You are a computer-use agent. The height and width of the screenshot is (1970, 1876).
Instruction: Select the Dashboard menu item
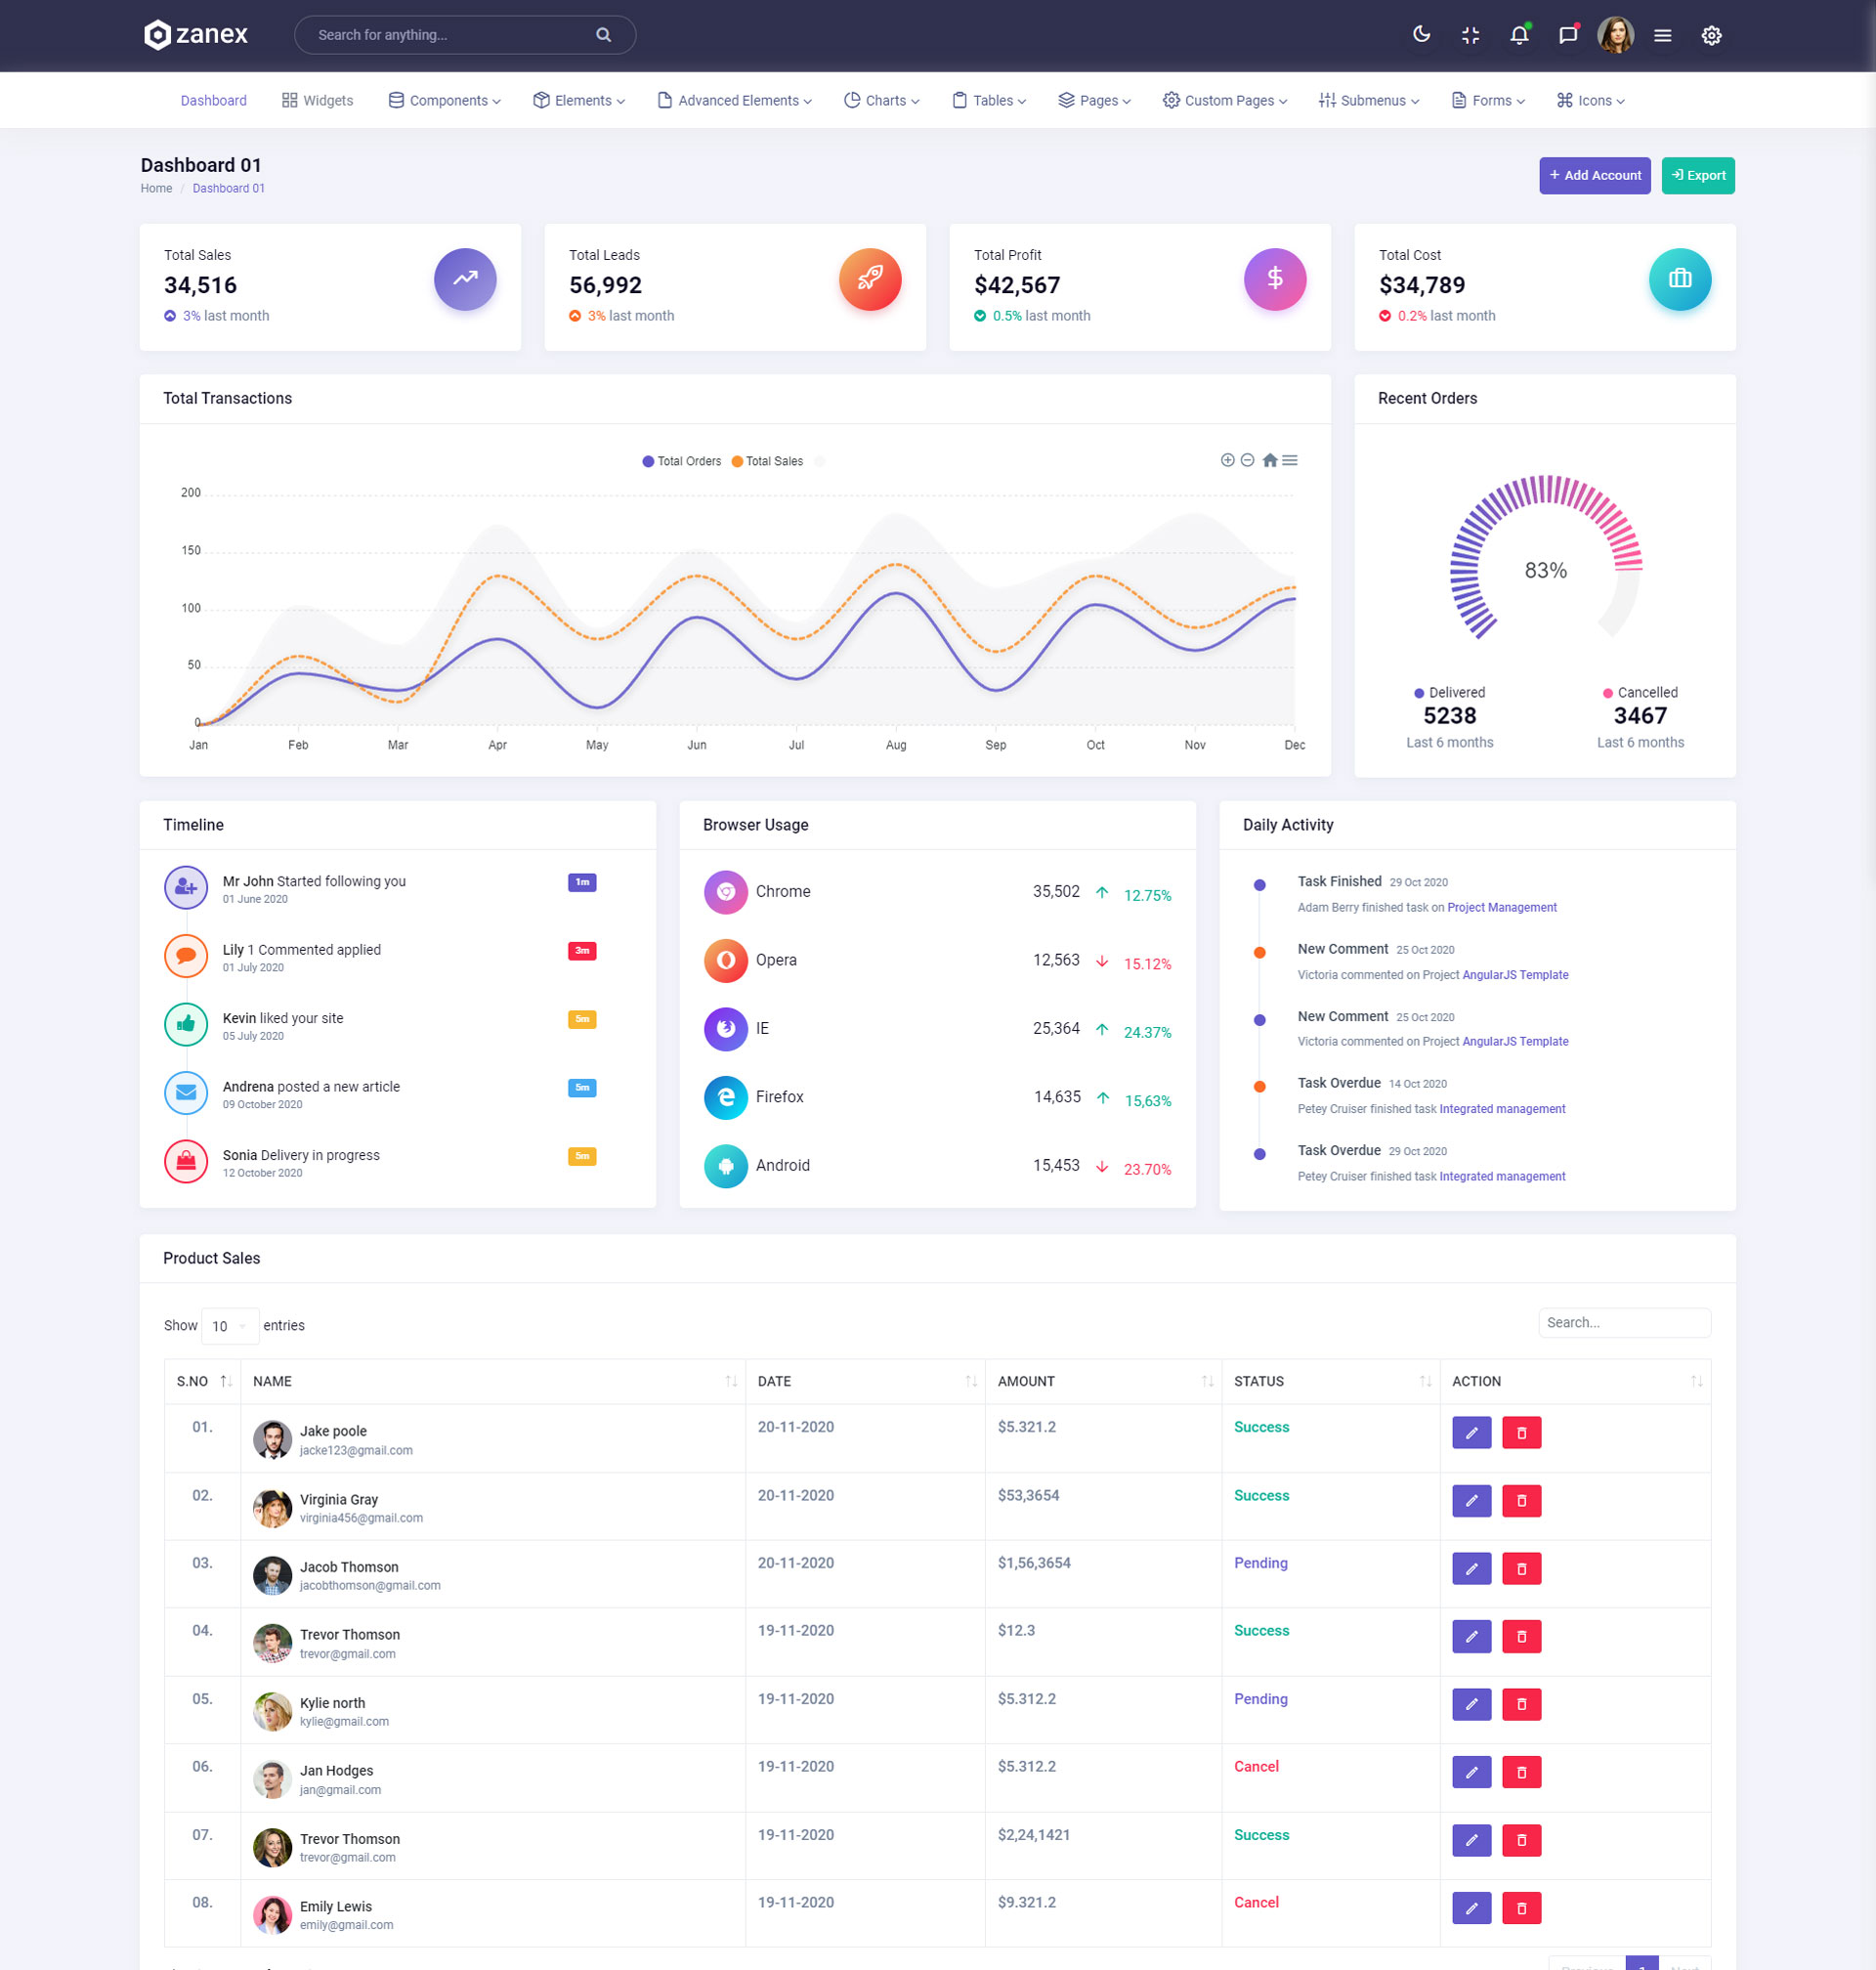[x=213, y=100]
